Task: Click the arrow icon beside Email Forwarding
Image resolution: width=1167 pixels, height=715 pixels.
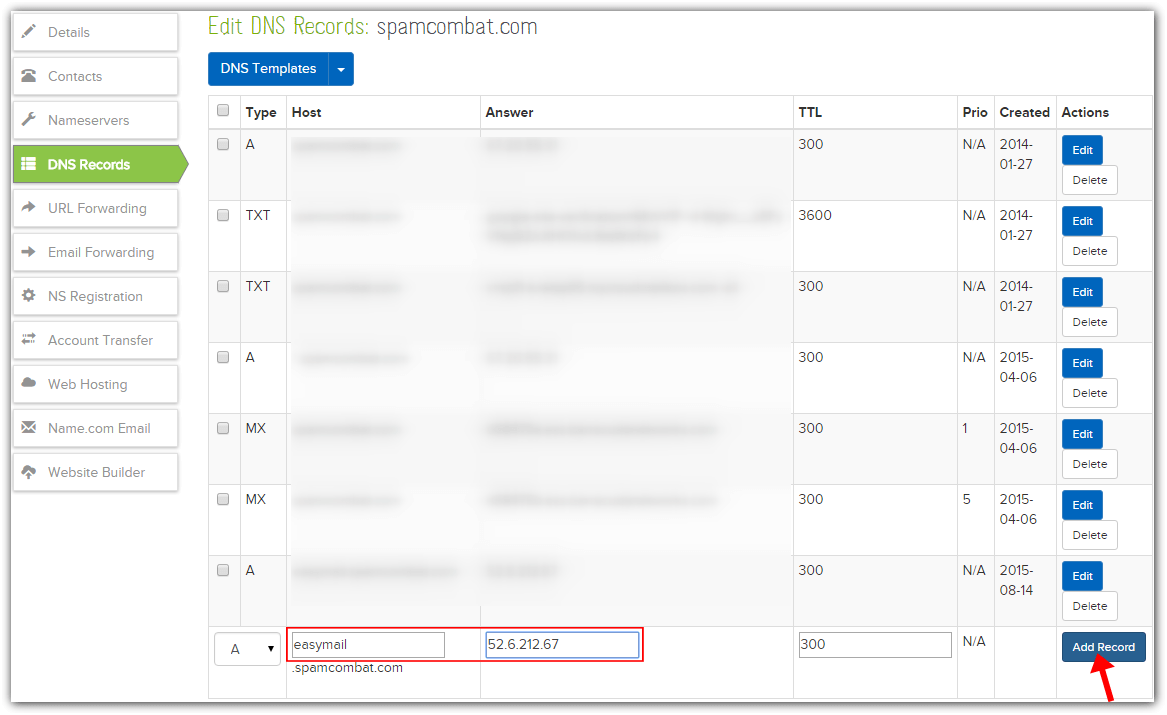Action: (28, 251)
